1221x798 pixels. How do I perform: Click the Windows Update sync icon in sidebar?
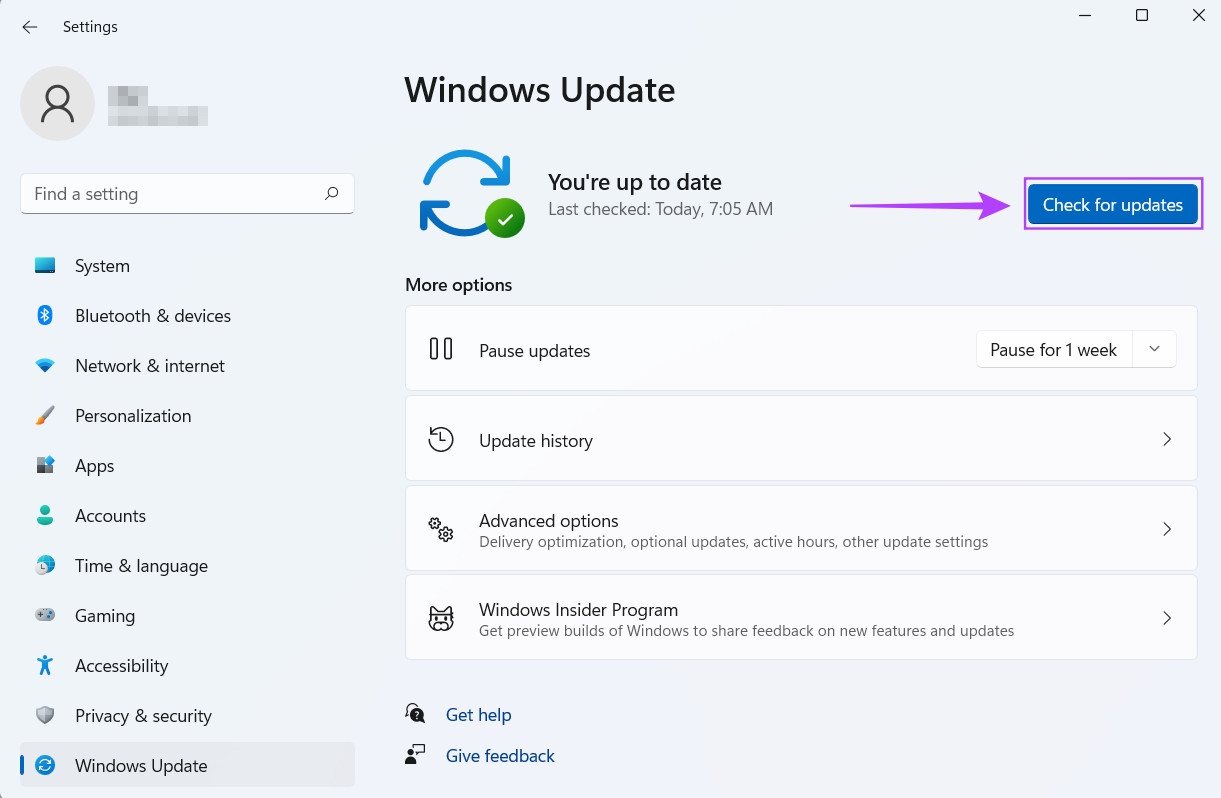click(45, 766)
